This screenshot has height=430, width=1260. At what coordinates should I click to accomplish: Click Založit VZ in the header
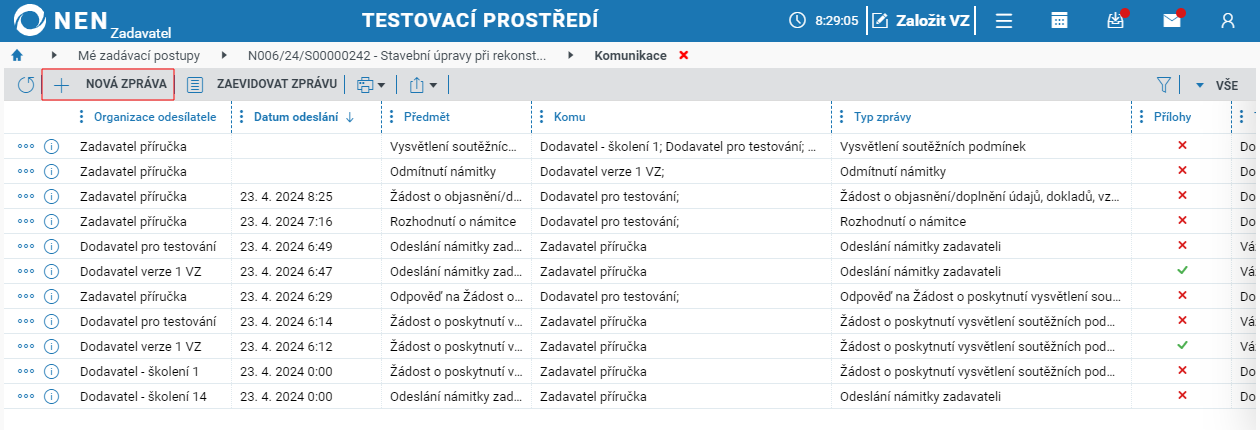tap(920, 21)
